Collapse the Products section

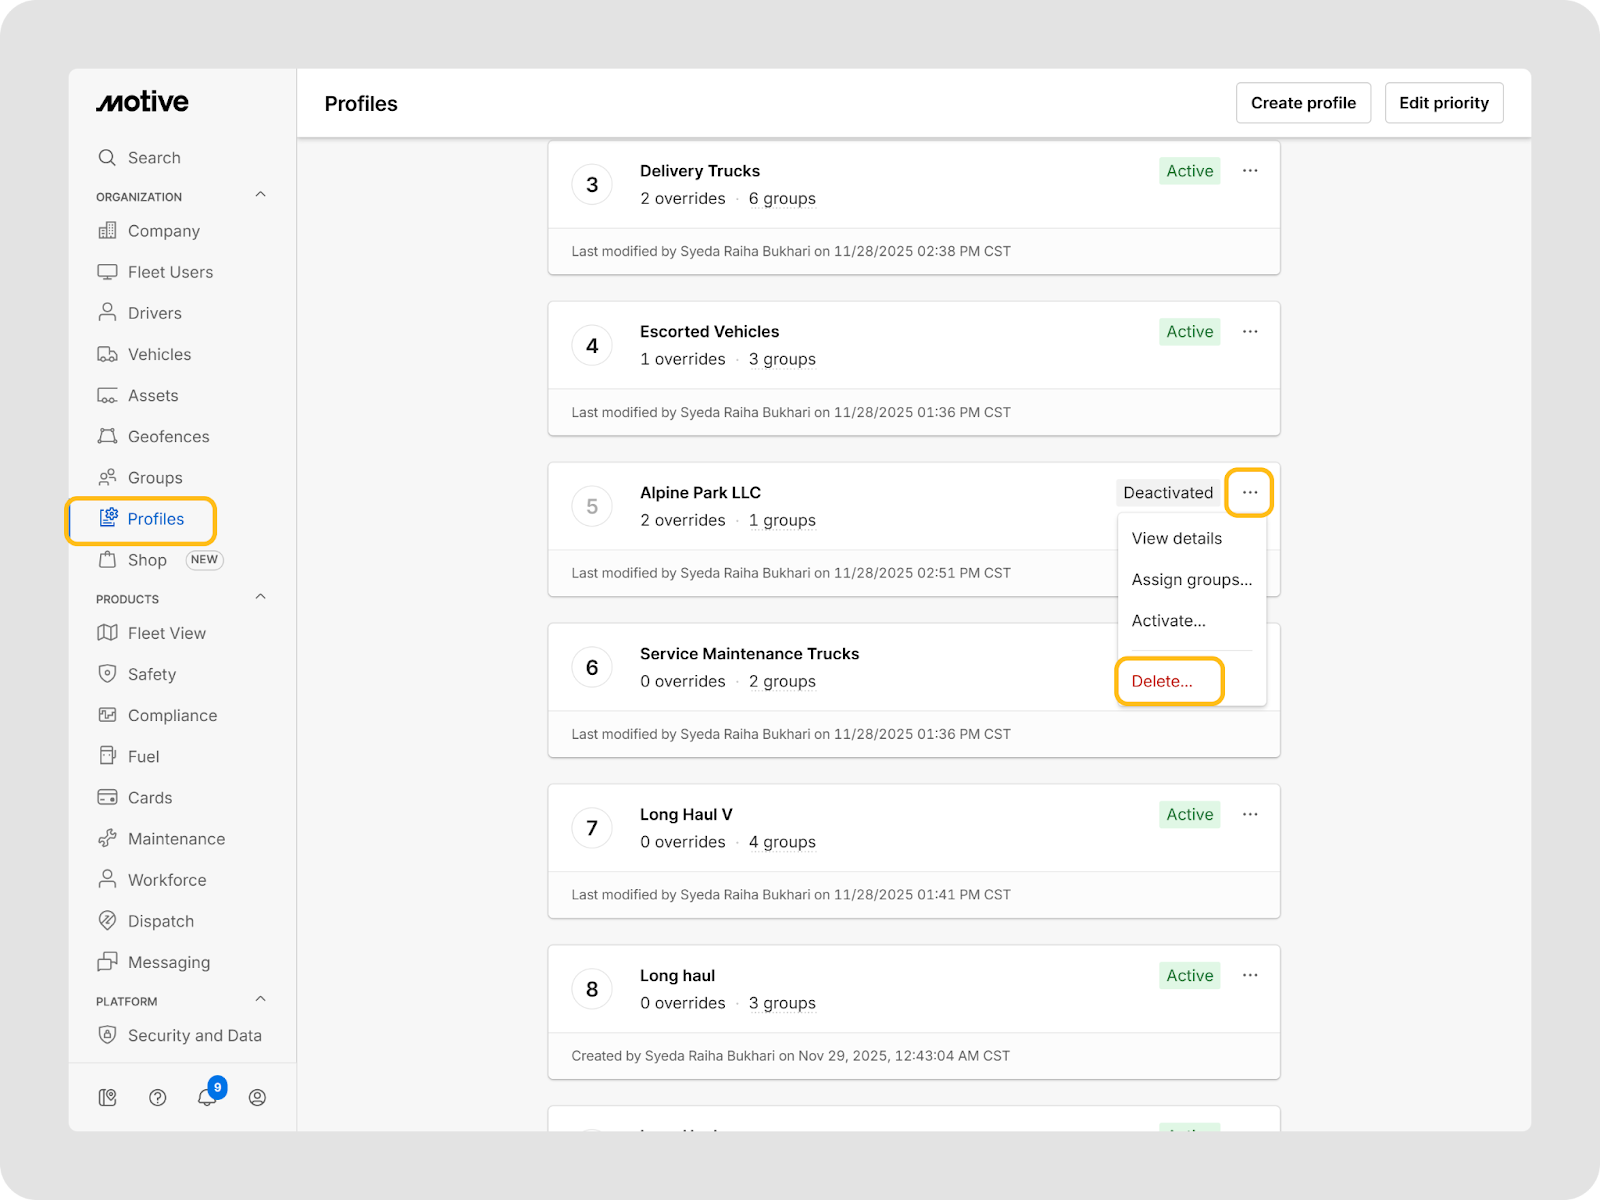tap(260, 597)
